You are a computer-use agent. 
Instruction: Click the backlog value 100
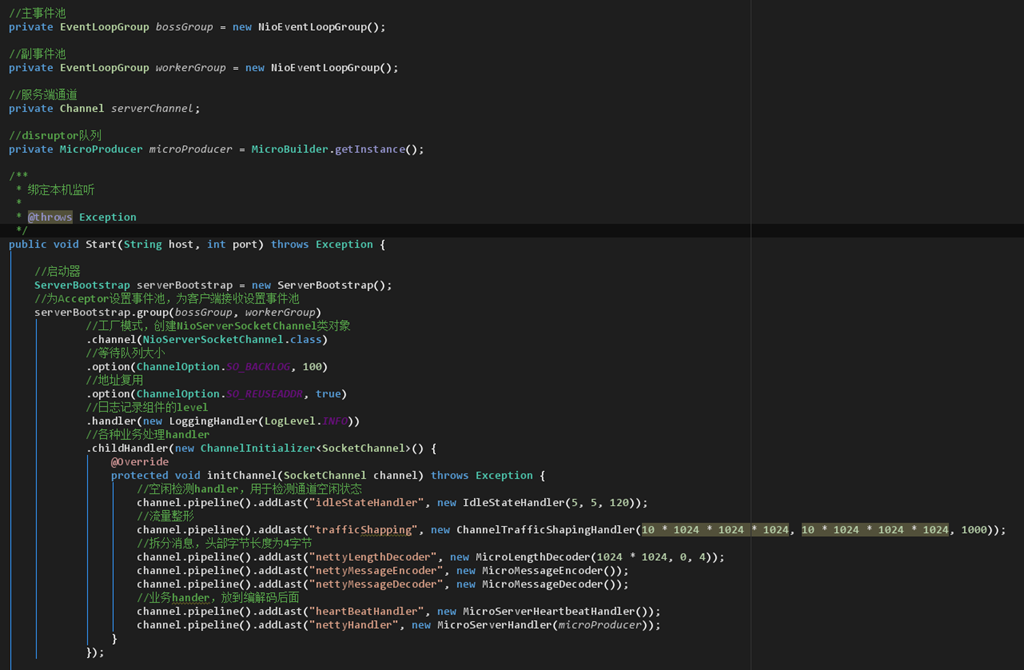tap(312, 367)
